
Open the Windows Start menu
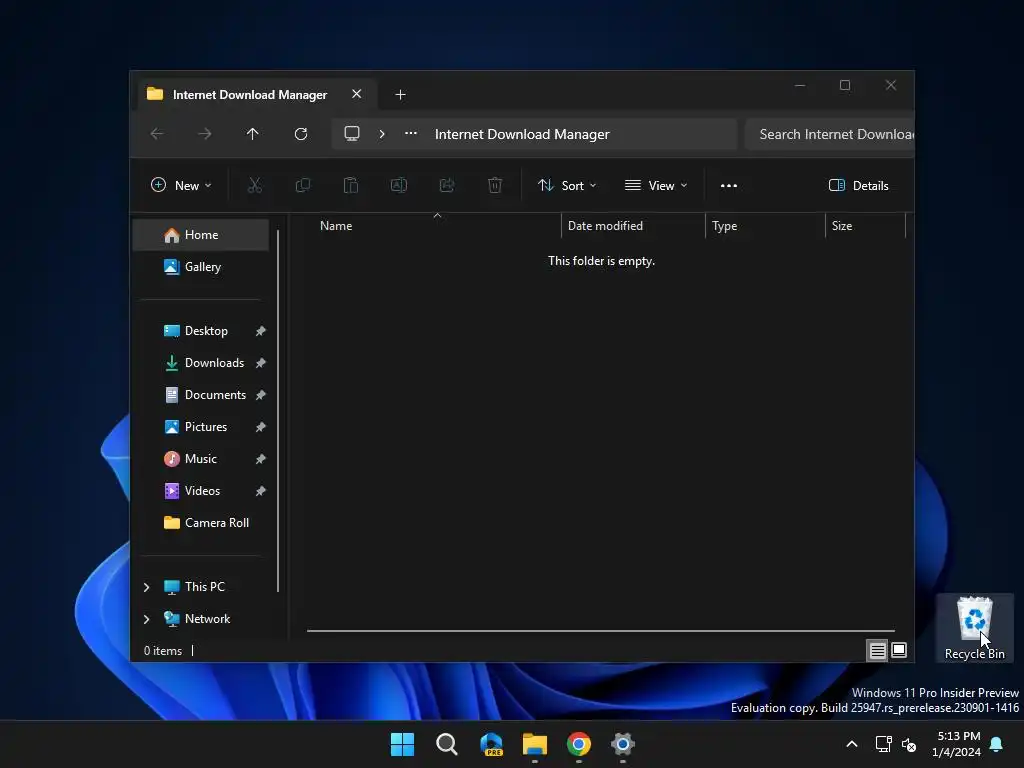pyautogui.click(x=402, y=744)
